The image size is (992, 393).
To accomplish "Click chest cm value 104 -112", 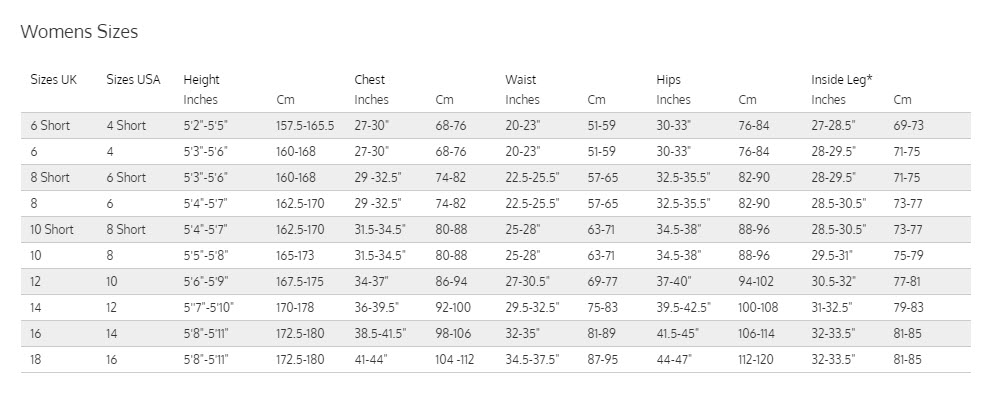I will pos(454,359).
